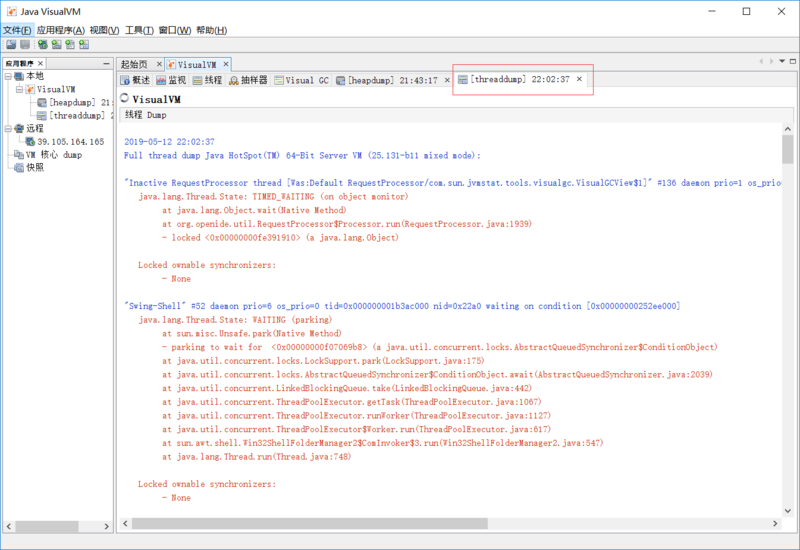
Task: Switch to the 起始页 start page tab
Action: point(134,64)
